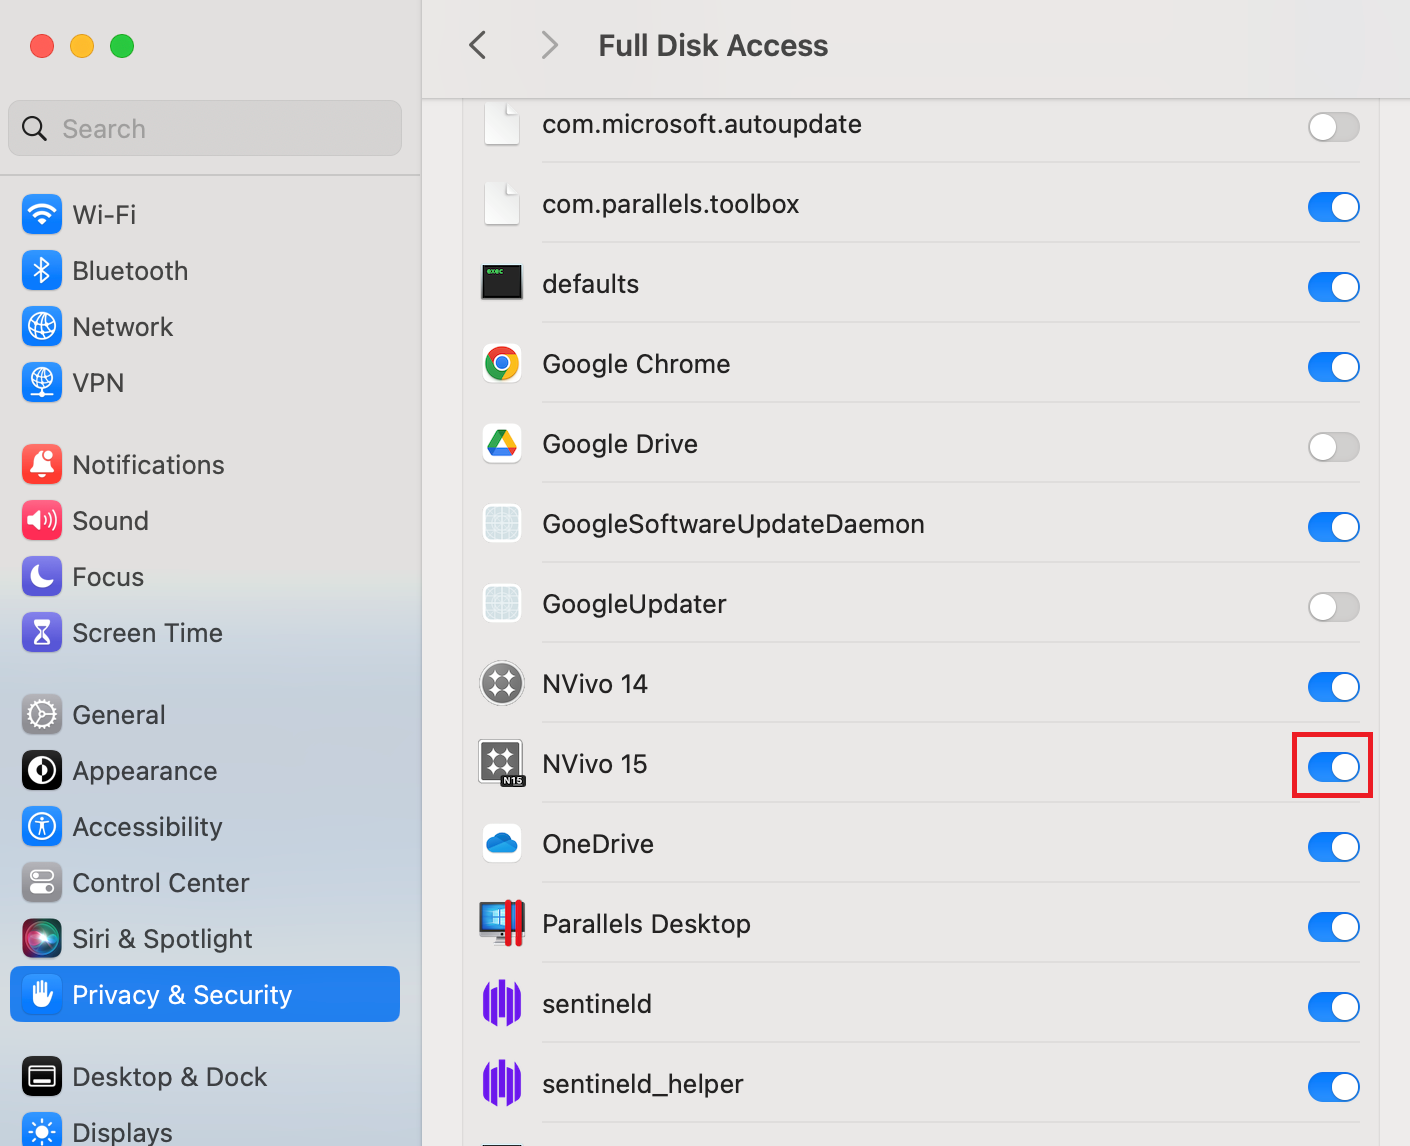Disable Full Disk Access for NVivo 15
Image resolution: width=1410 pixels, height=1146 pixels.
[1333, 766]
